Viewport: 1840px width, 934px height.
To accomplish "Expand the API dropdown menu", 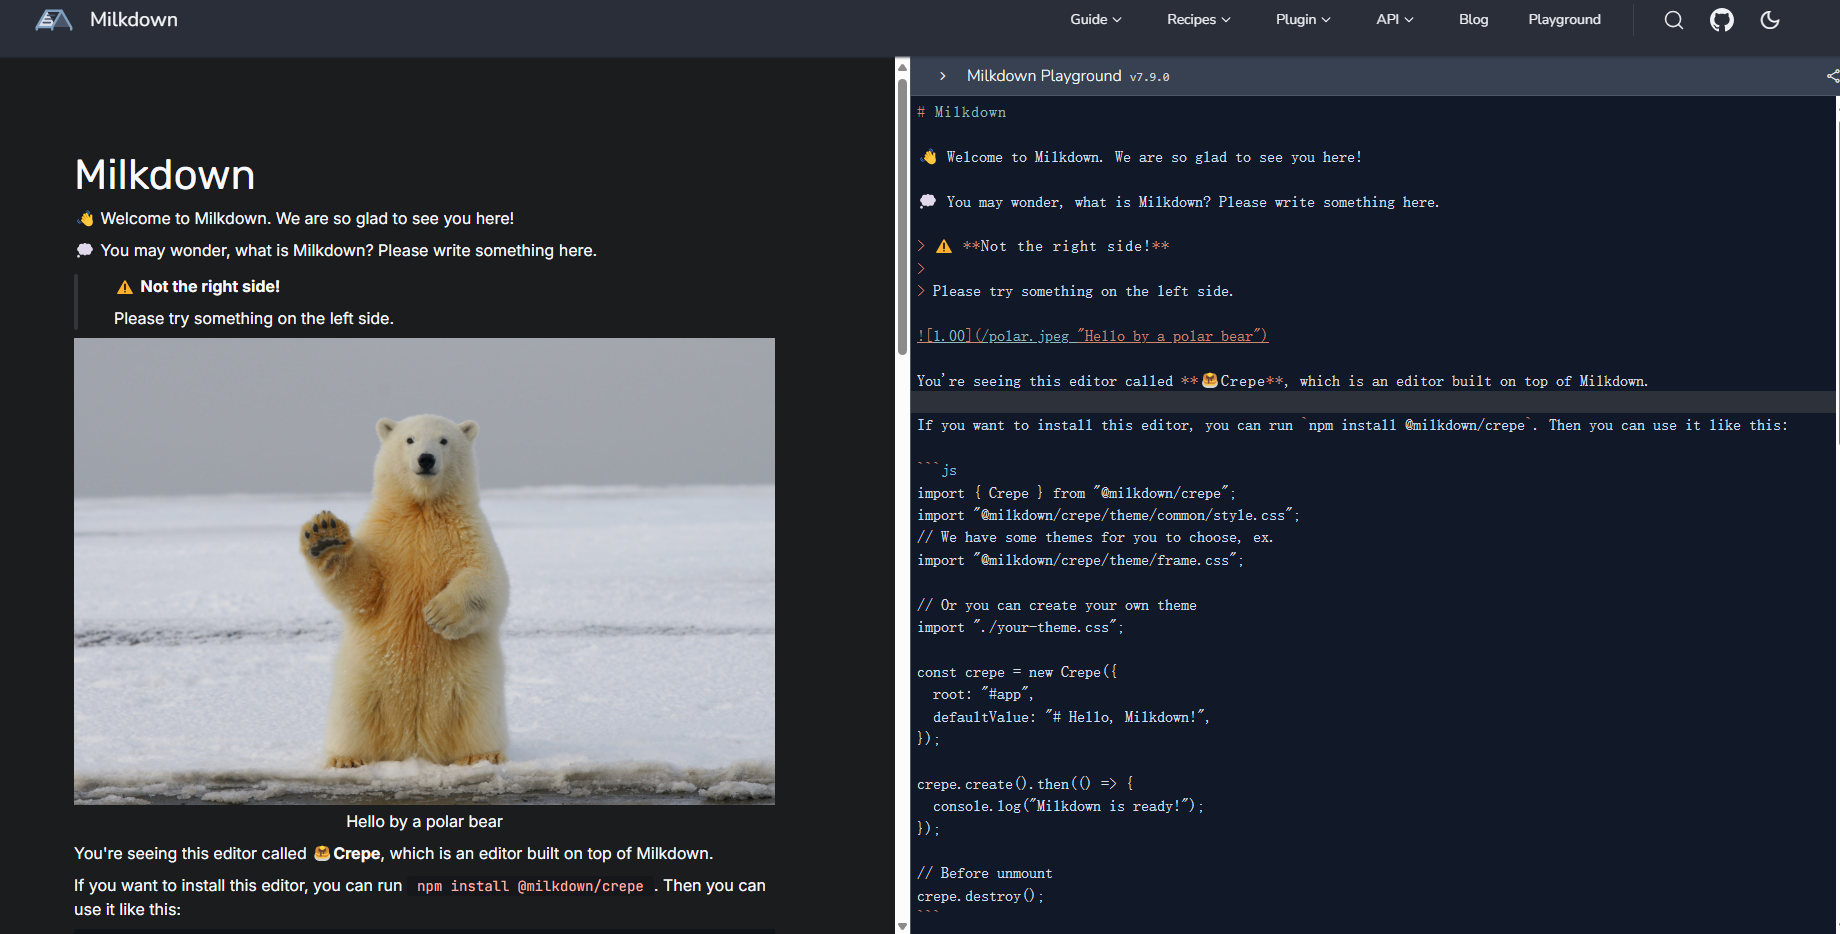I will [x=1395, y=19].
